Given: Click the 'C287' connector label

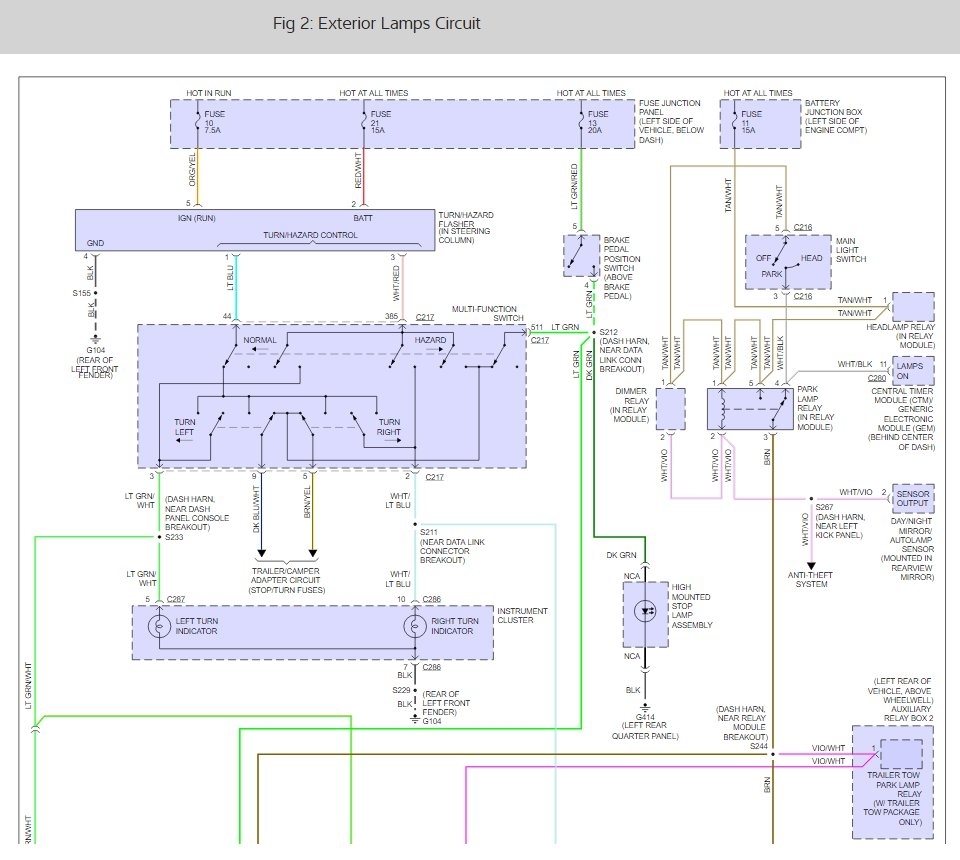Looking at the screenshot, I should click(x=176, y=599).
